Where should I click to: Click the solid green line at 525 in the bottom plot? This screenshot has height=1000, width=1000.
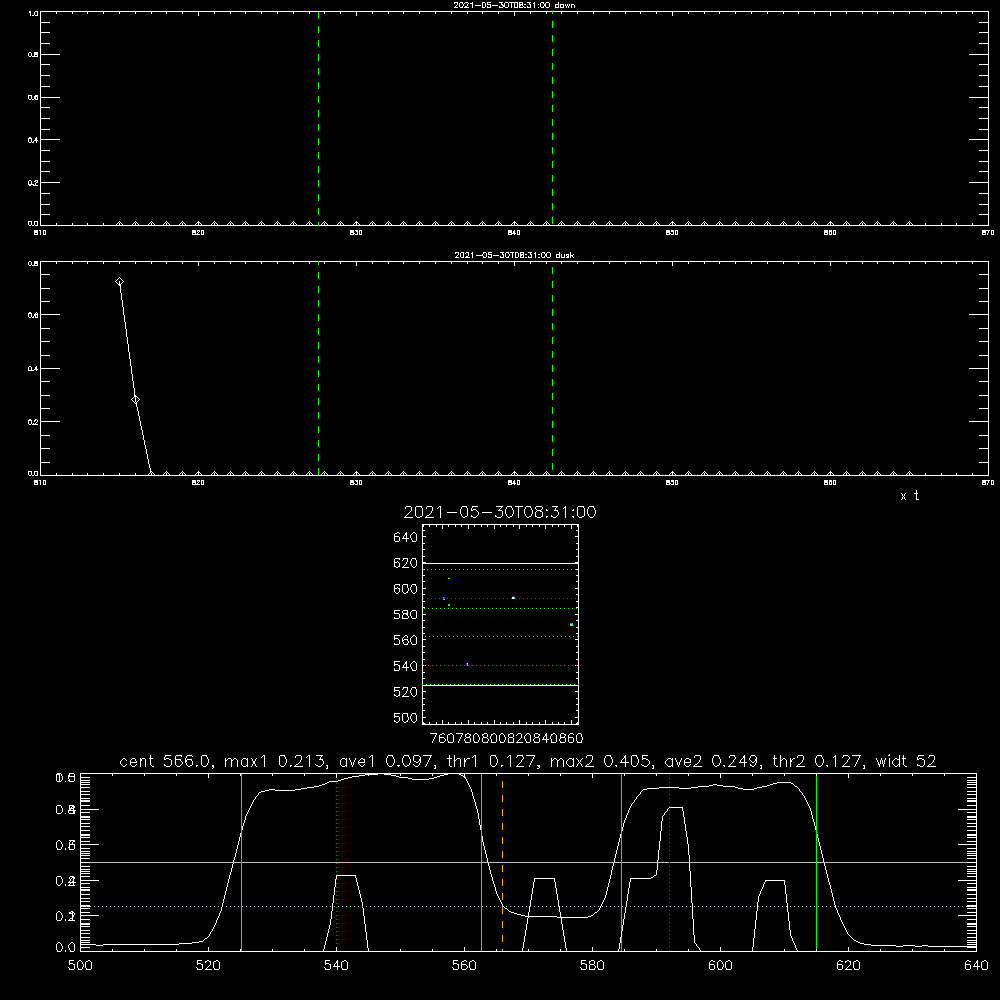click(x=241, y=862)
